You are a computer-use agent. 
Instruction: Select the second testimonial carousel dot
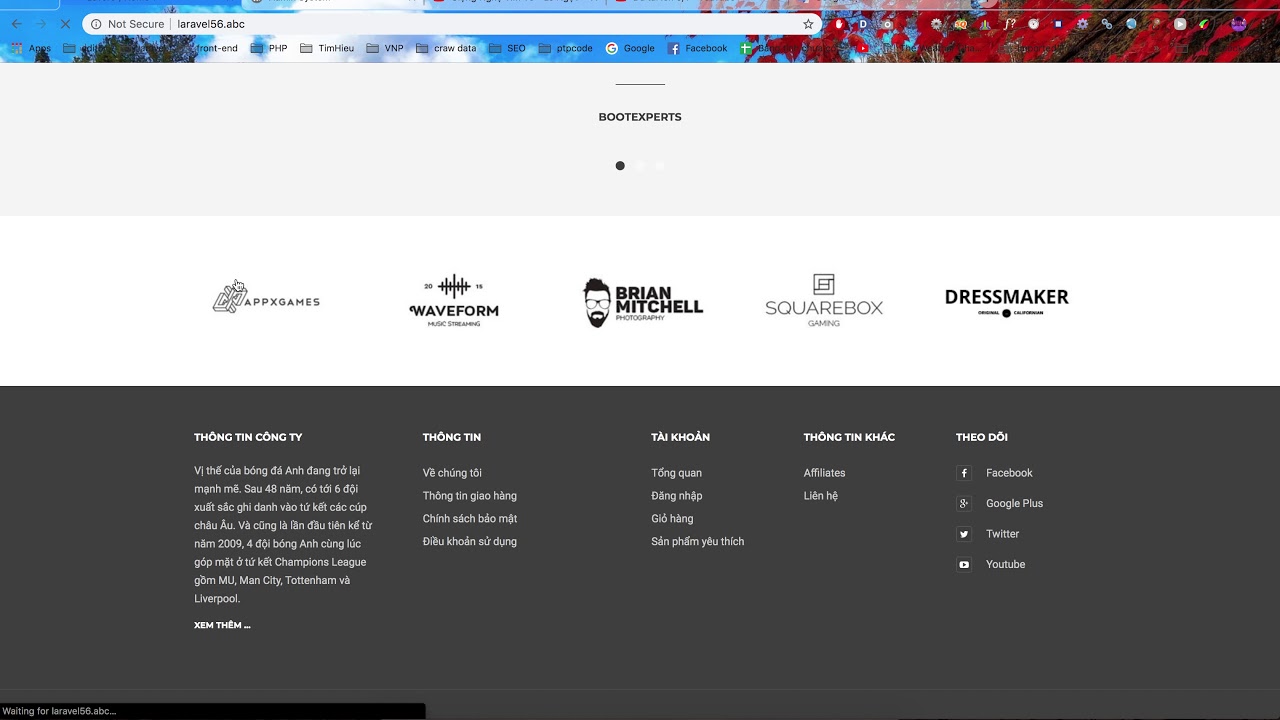(640, 166)
